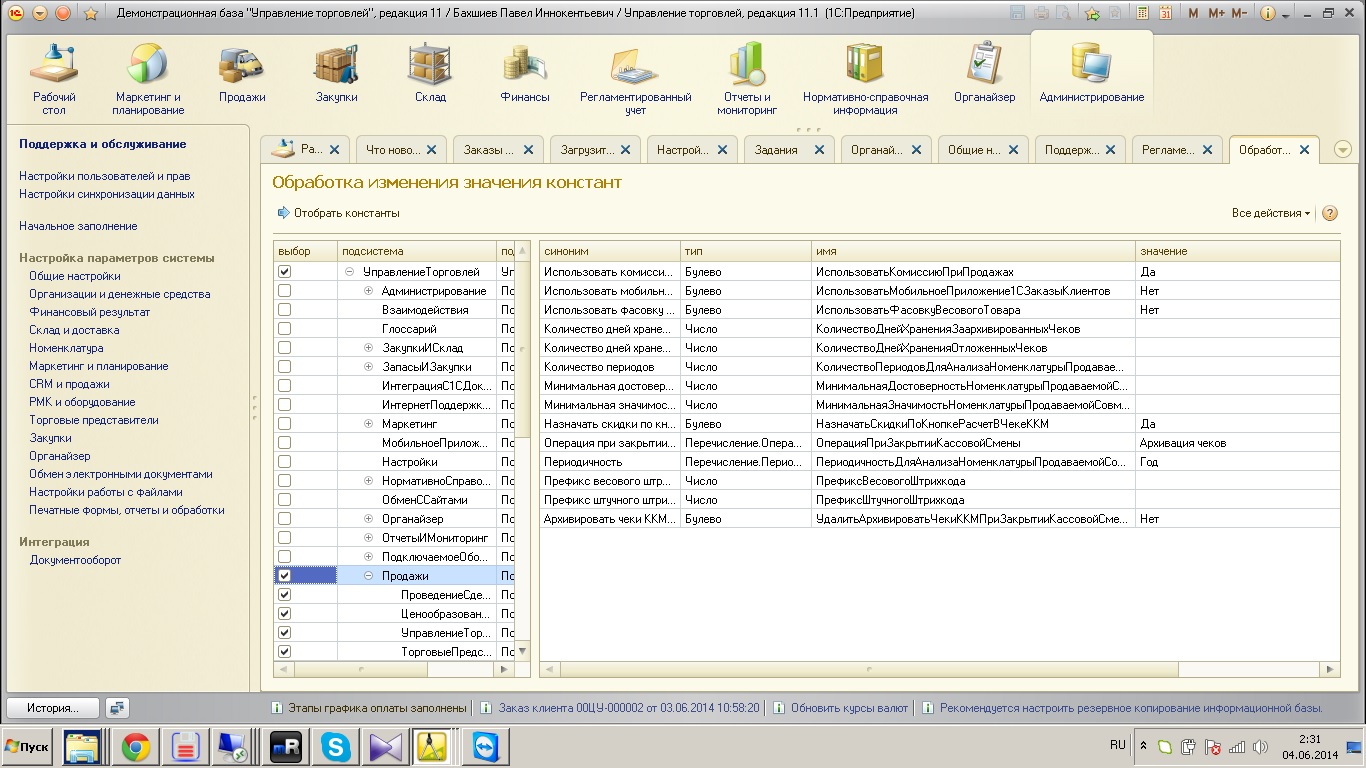The image size is (1366, 768).
Task: Click the M- memory button
Action: (1240, 14)
